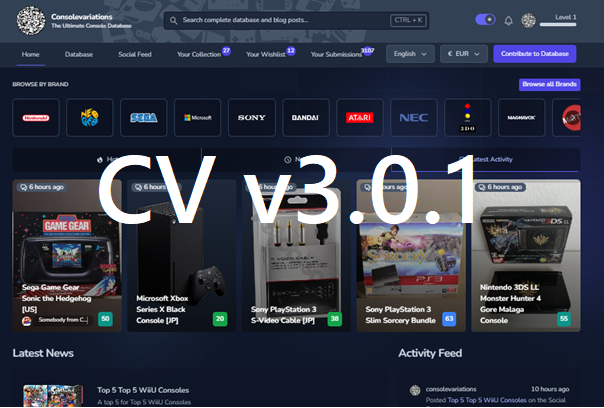Select the Nintendo brand tile
604x408 pixels.
[x=36, y=118]
